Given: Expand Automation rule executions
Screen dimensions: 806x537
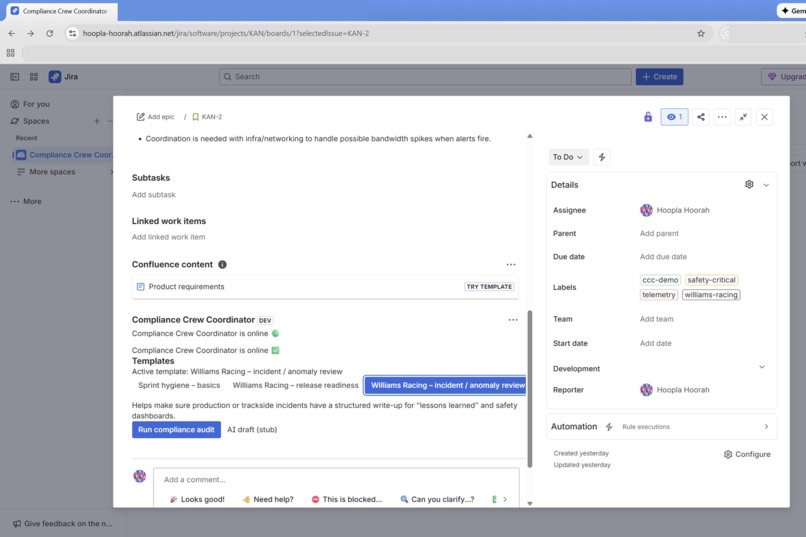Looking at the screenshot, I should coord(766,427).
